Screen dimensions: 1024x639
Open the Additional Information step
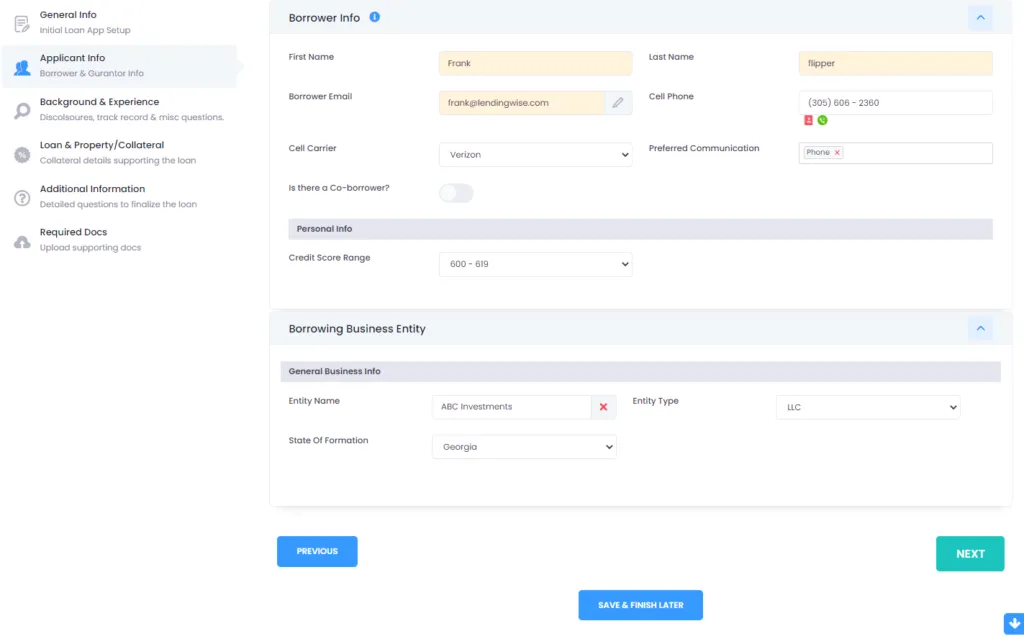119,196
